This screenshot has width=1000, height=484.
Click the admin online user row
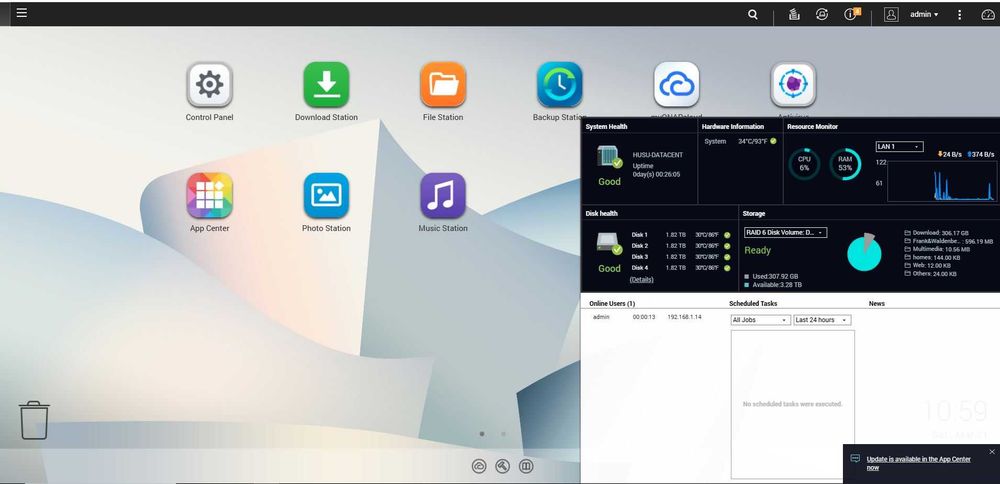tap(647, 317)
